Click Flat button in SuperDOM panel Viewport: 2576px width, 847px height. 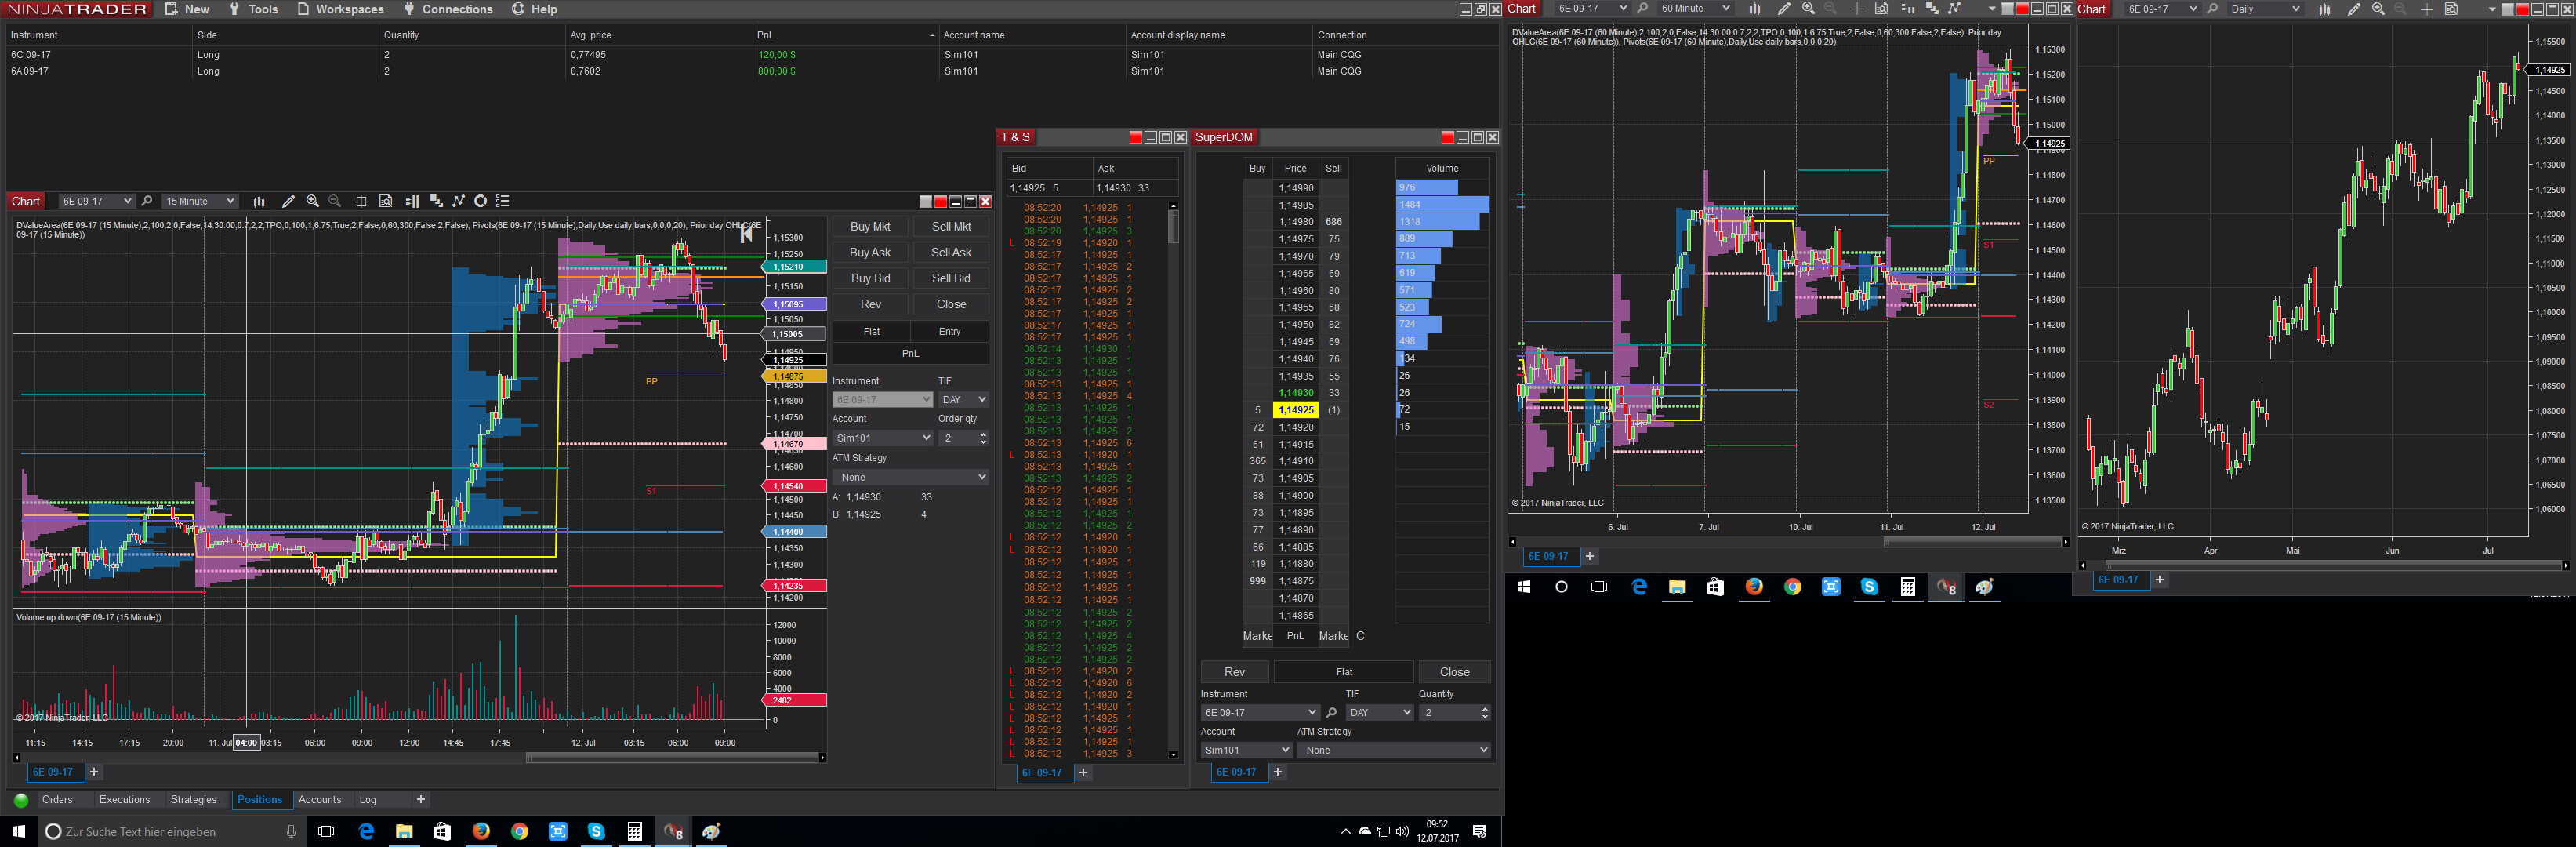(1344, 672)
